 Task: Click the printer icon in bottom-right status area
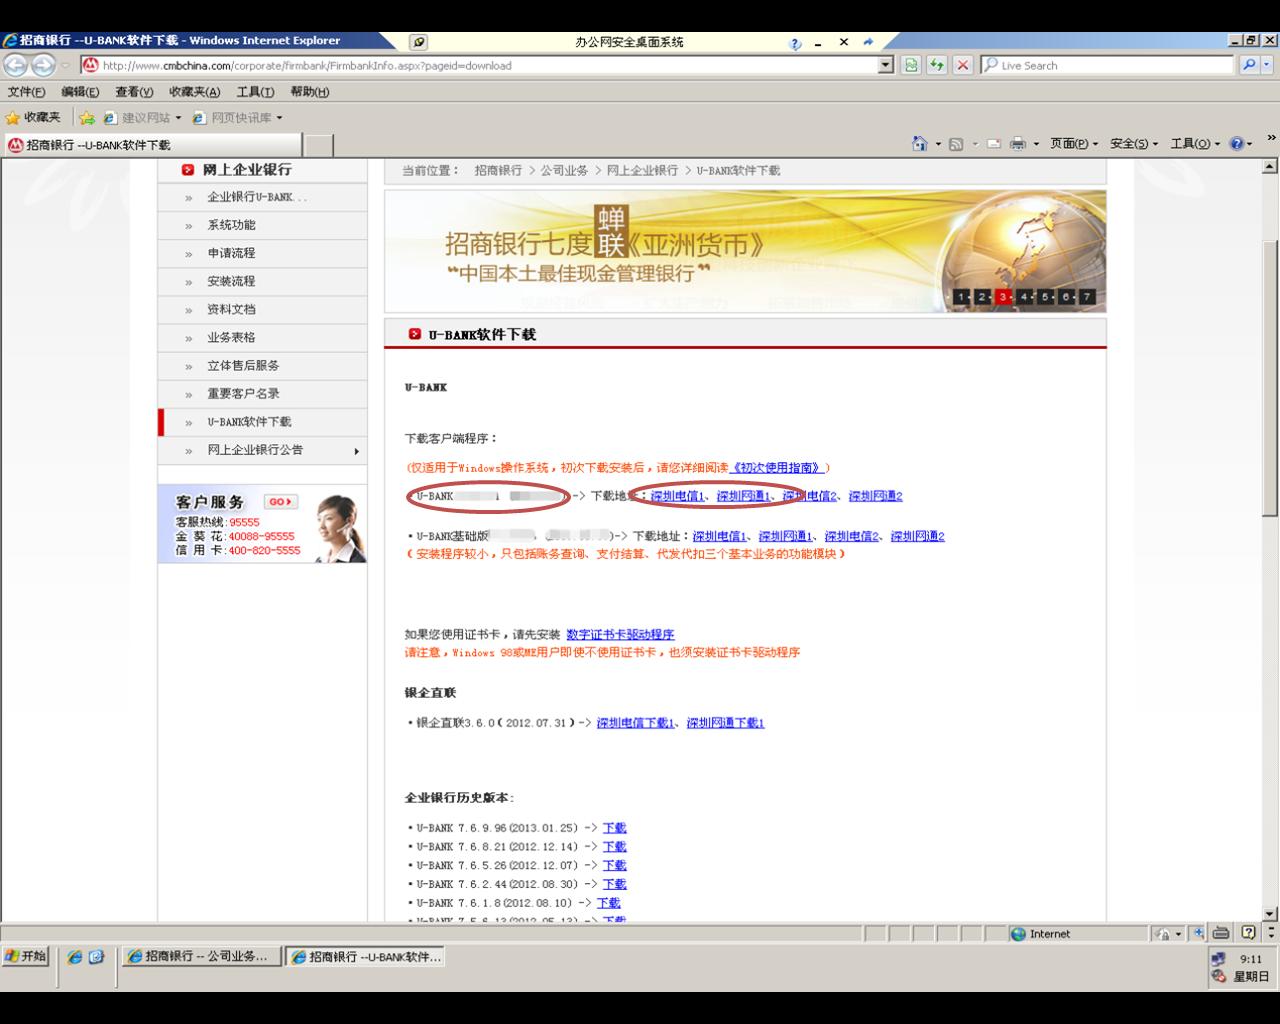coord(1221,933)
